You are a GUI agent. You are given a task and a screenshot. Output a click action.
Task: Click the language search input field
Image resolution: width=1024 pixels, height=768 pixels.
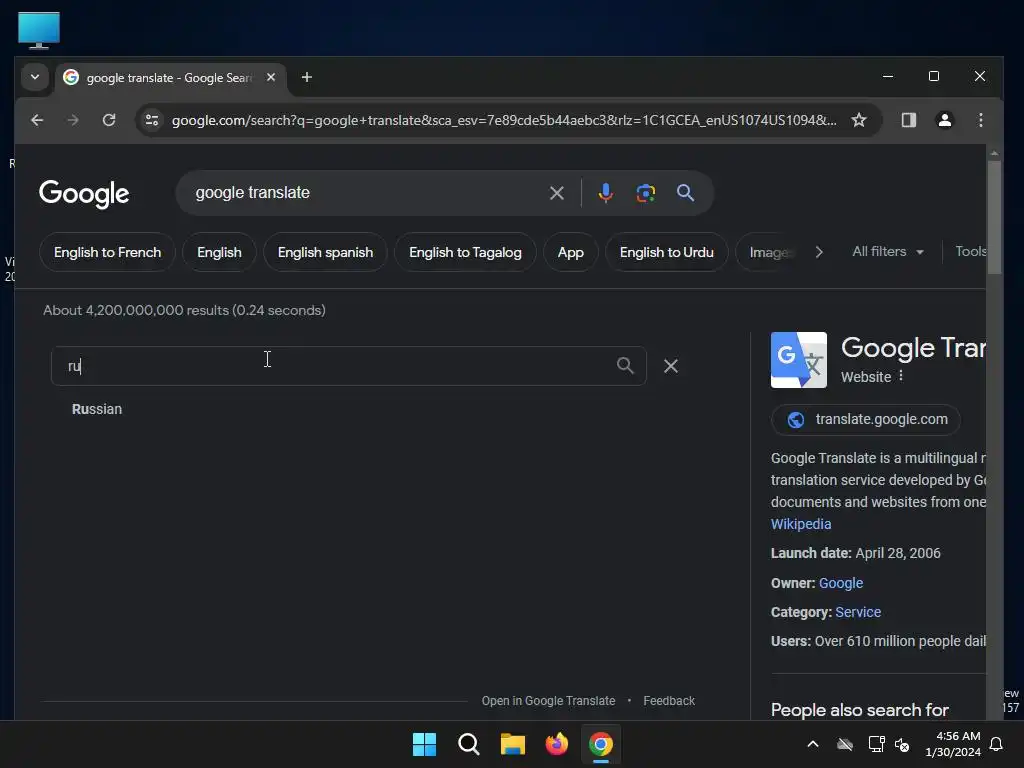(349, 366)
